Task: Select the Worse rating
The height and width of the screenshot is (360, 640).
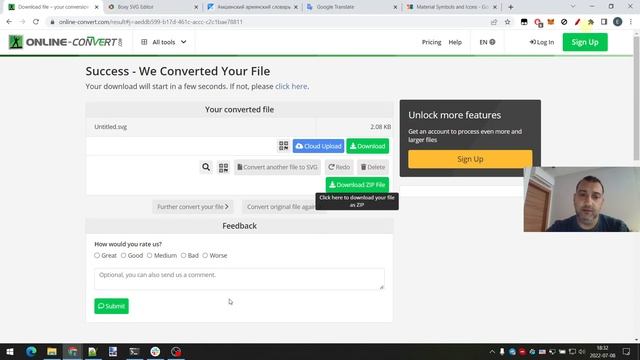Action: pos(205,256)
